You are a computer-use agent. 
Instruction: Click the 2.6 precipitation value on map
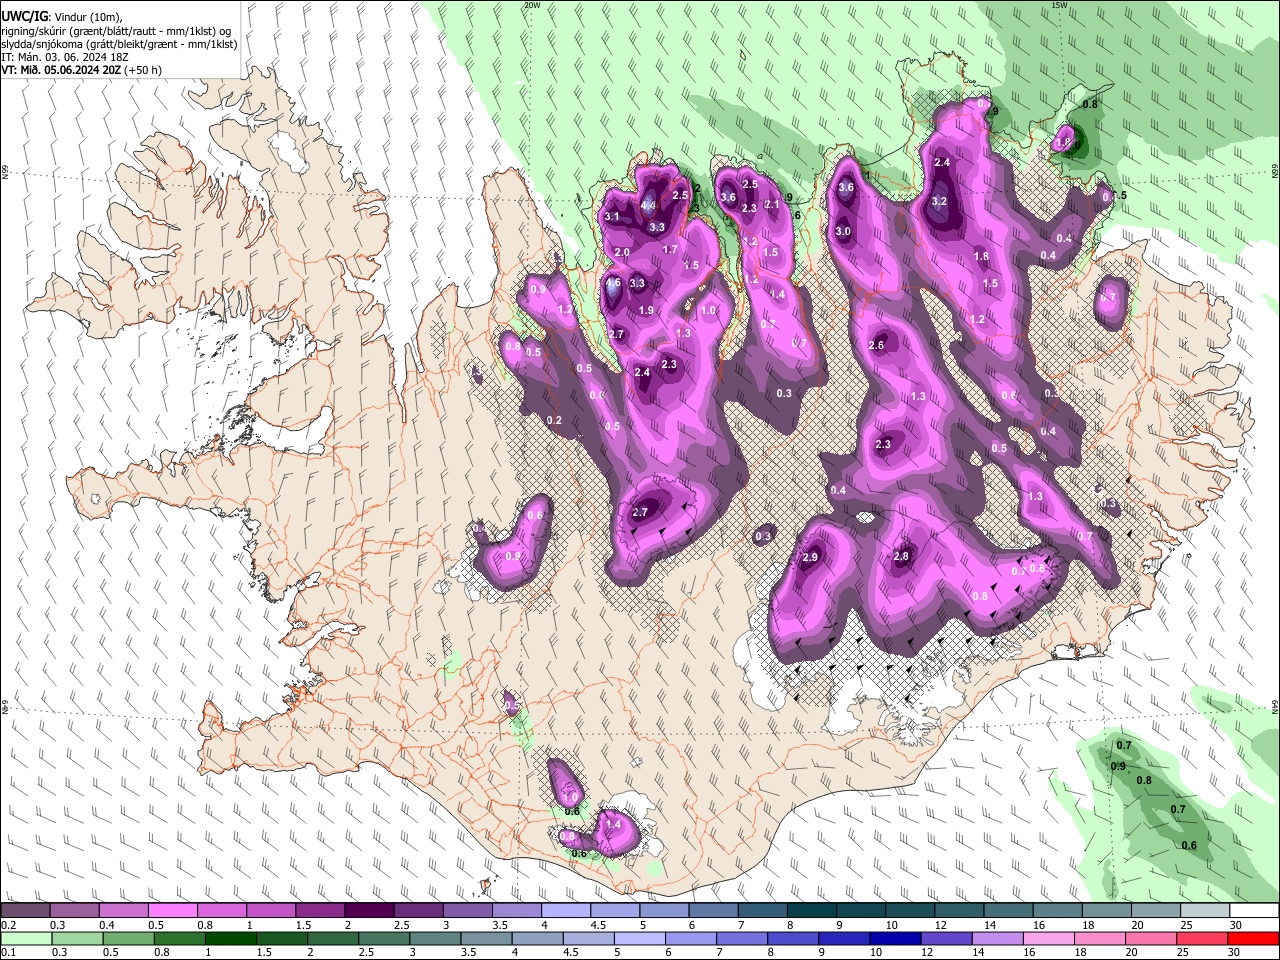[x=877, y=345]
